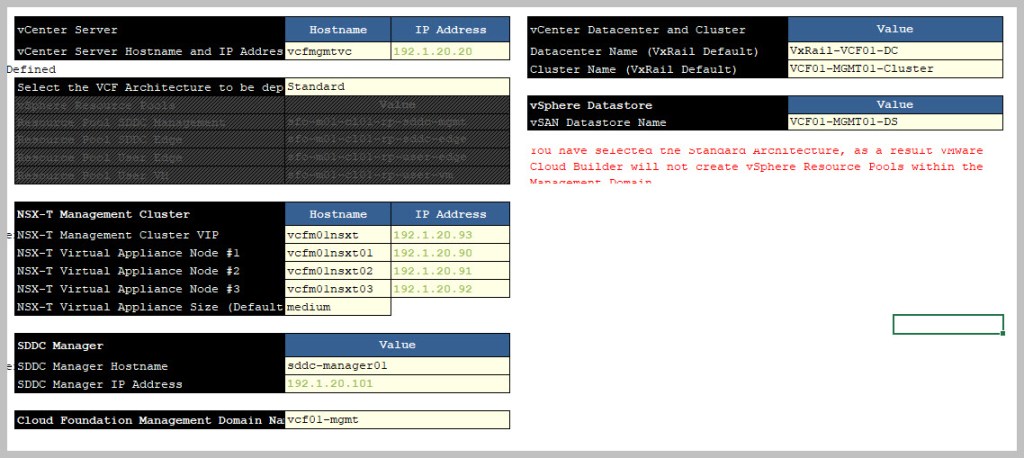1024x458 pixels.
Task: Click the Select the VCF Architecture label
Action: pos(150,87)
